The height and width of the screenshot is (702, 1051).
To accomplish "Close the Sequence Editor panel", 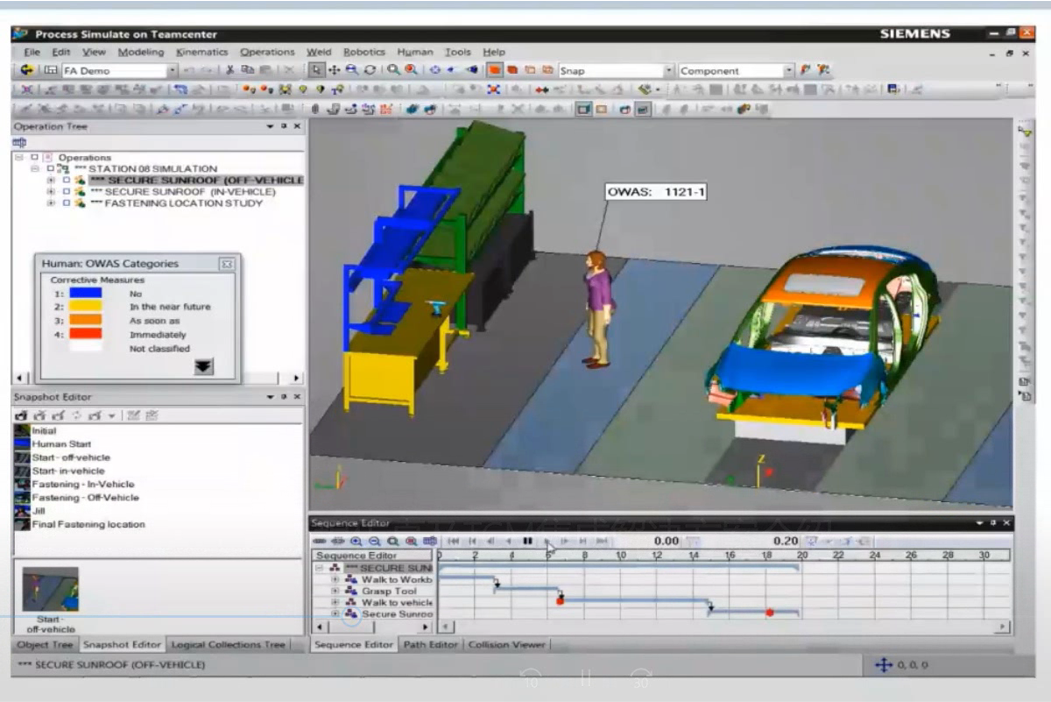I will click(x=1006, y=522).
